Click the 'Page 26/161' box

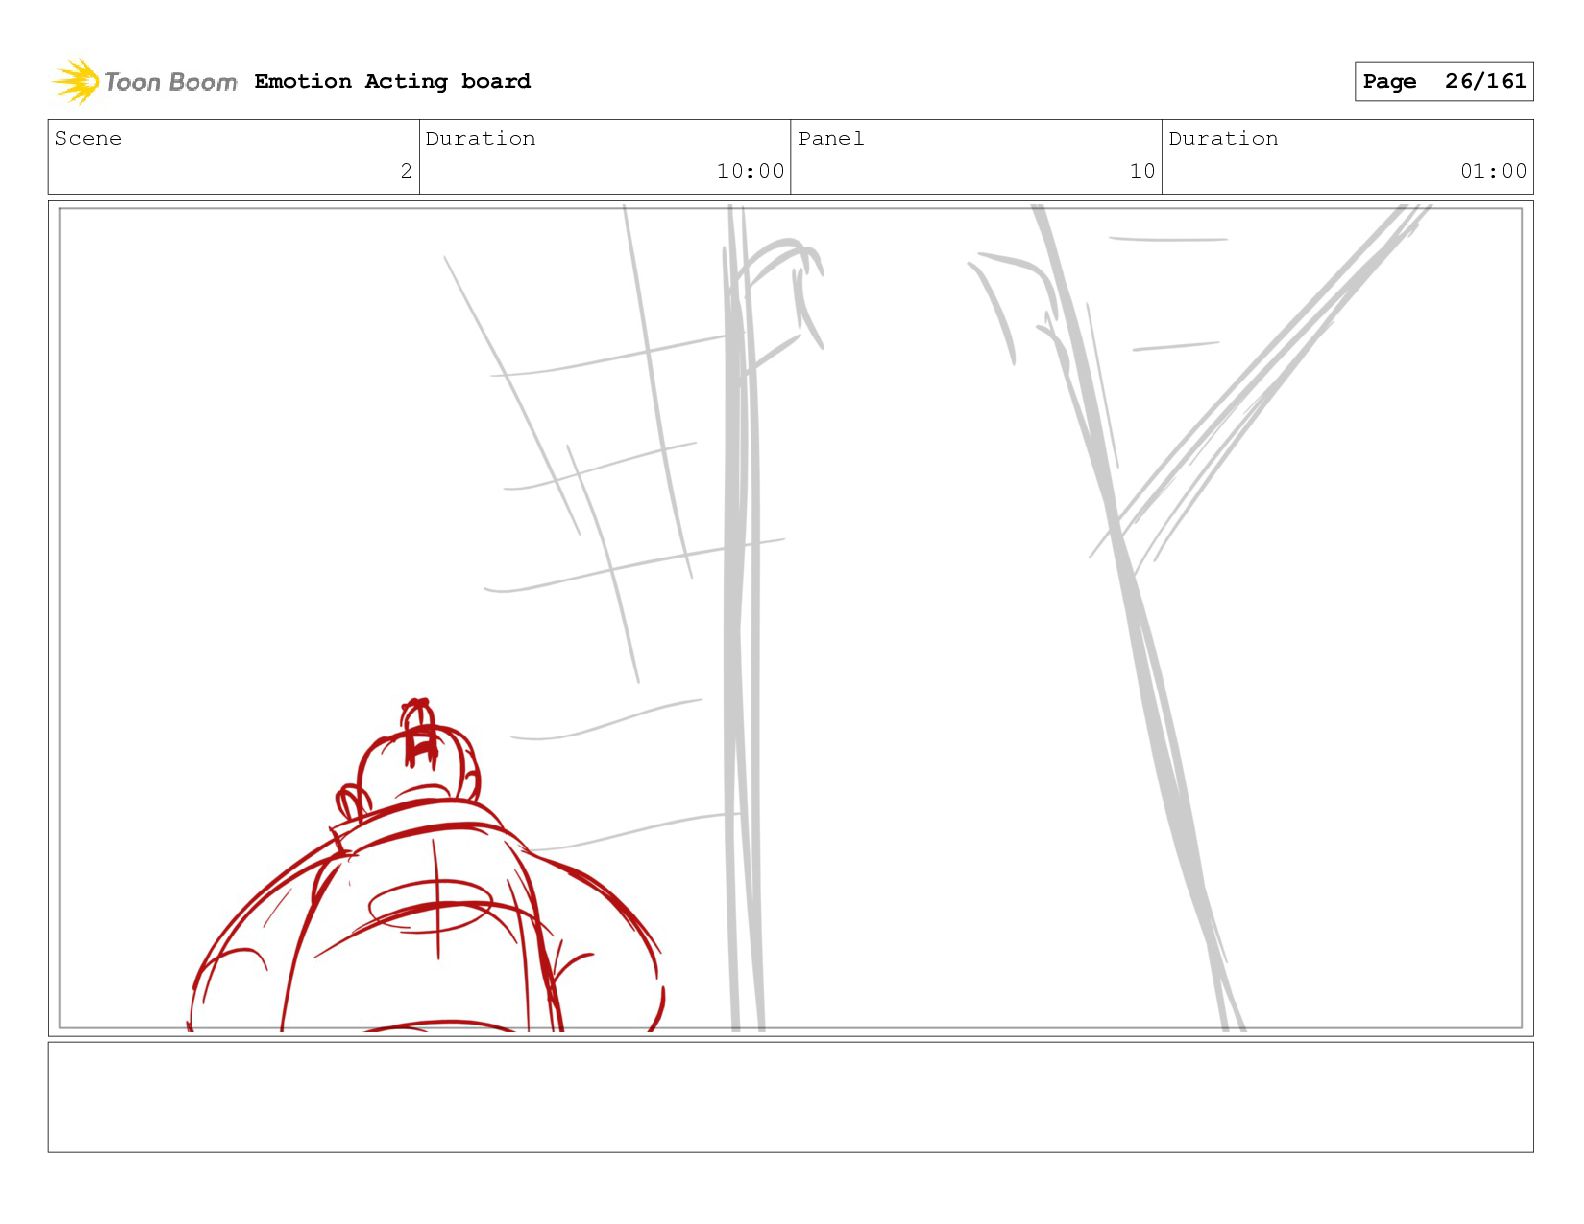pyautogui.click(x=1444, y=81)
